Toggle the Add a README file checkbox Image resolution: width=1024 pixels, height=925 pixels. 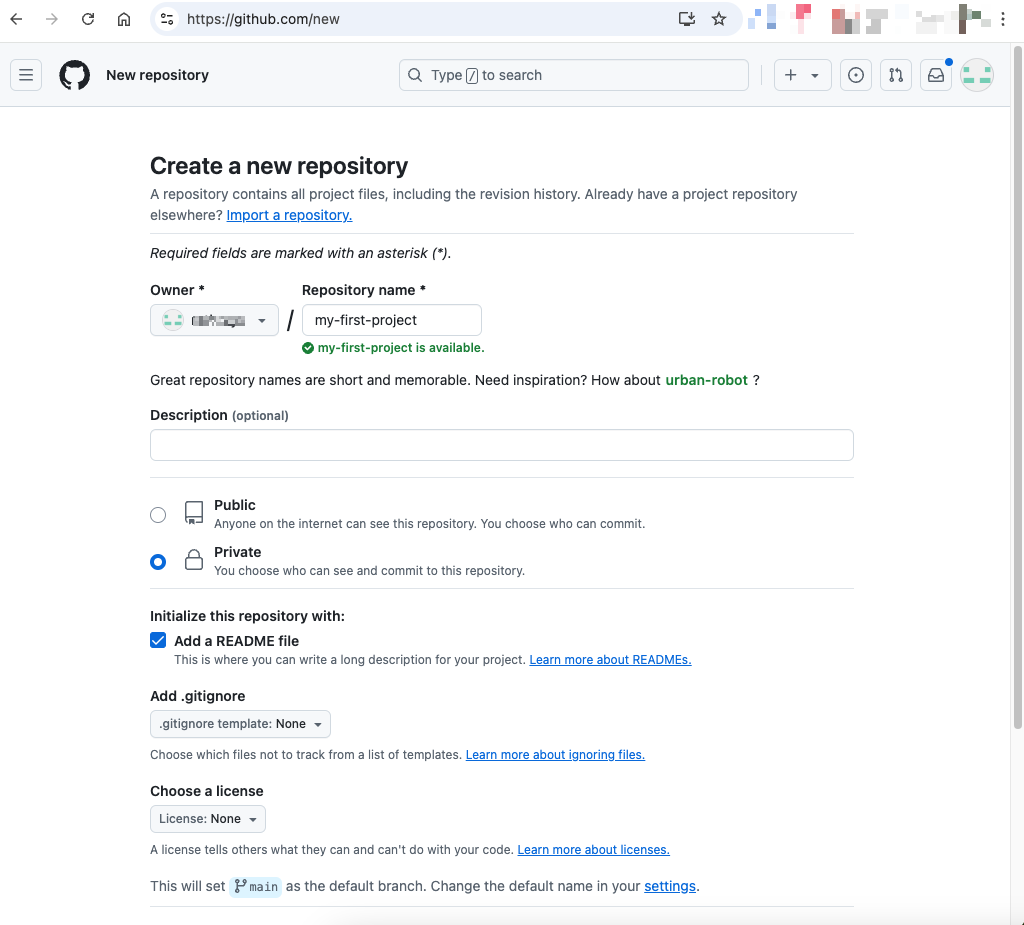(158, 640)
